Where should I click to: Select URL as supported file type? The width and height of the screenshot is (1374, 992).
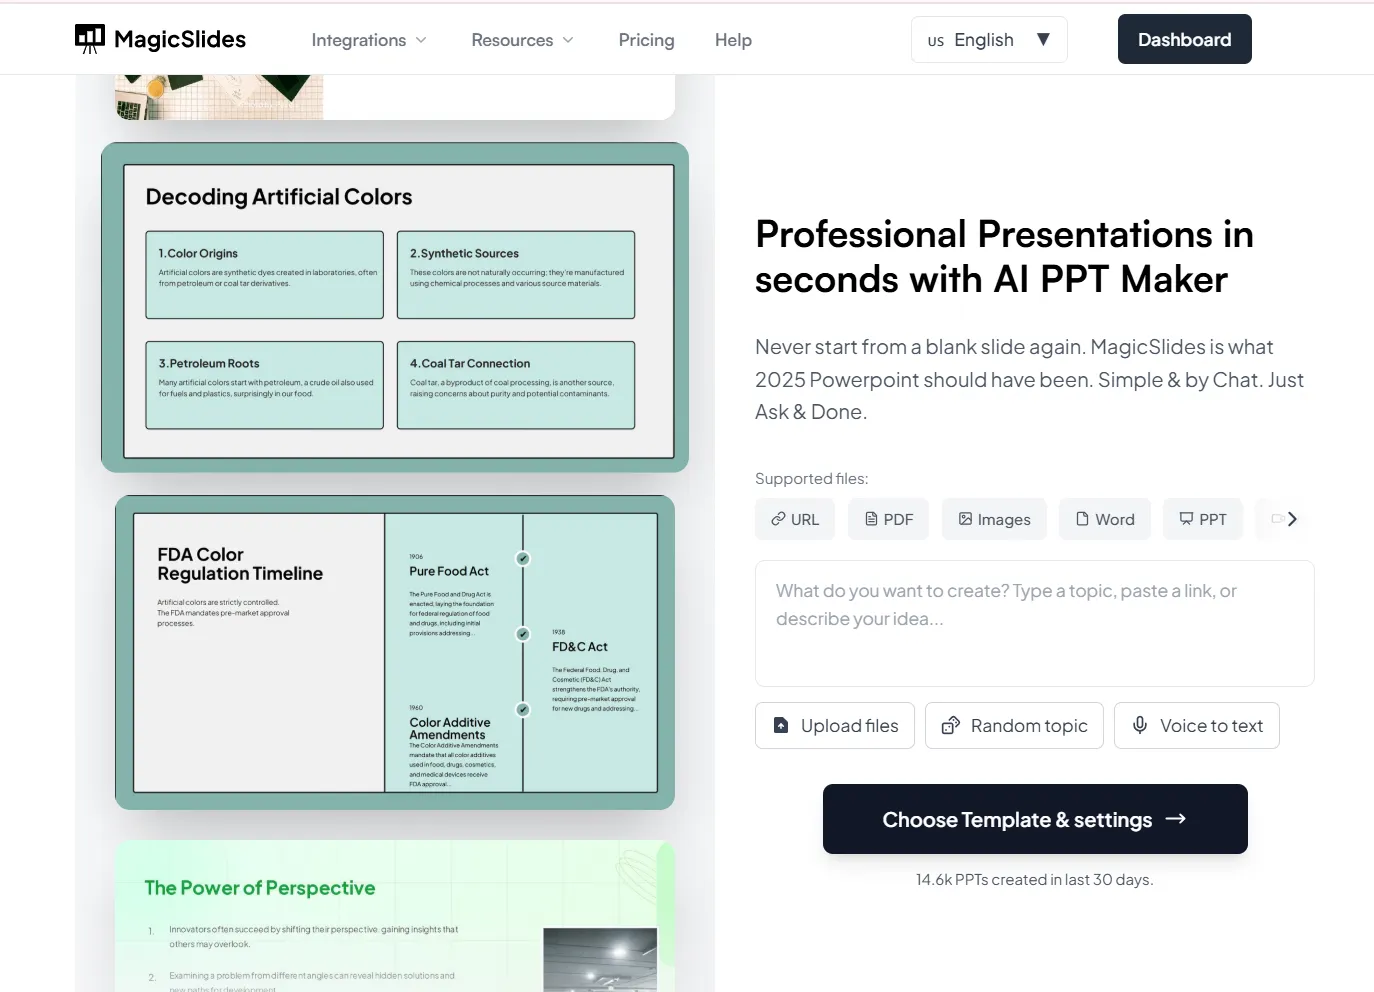[795, 519]
